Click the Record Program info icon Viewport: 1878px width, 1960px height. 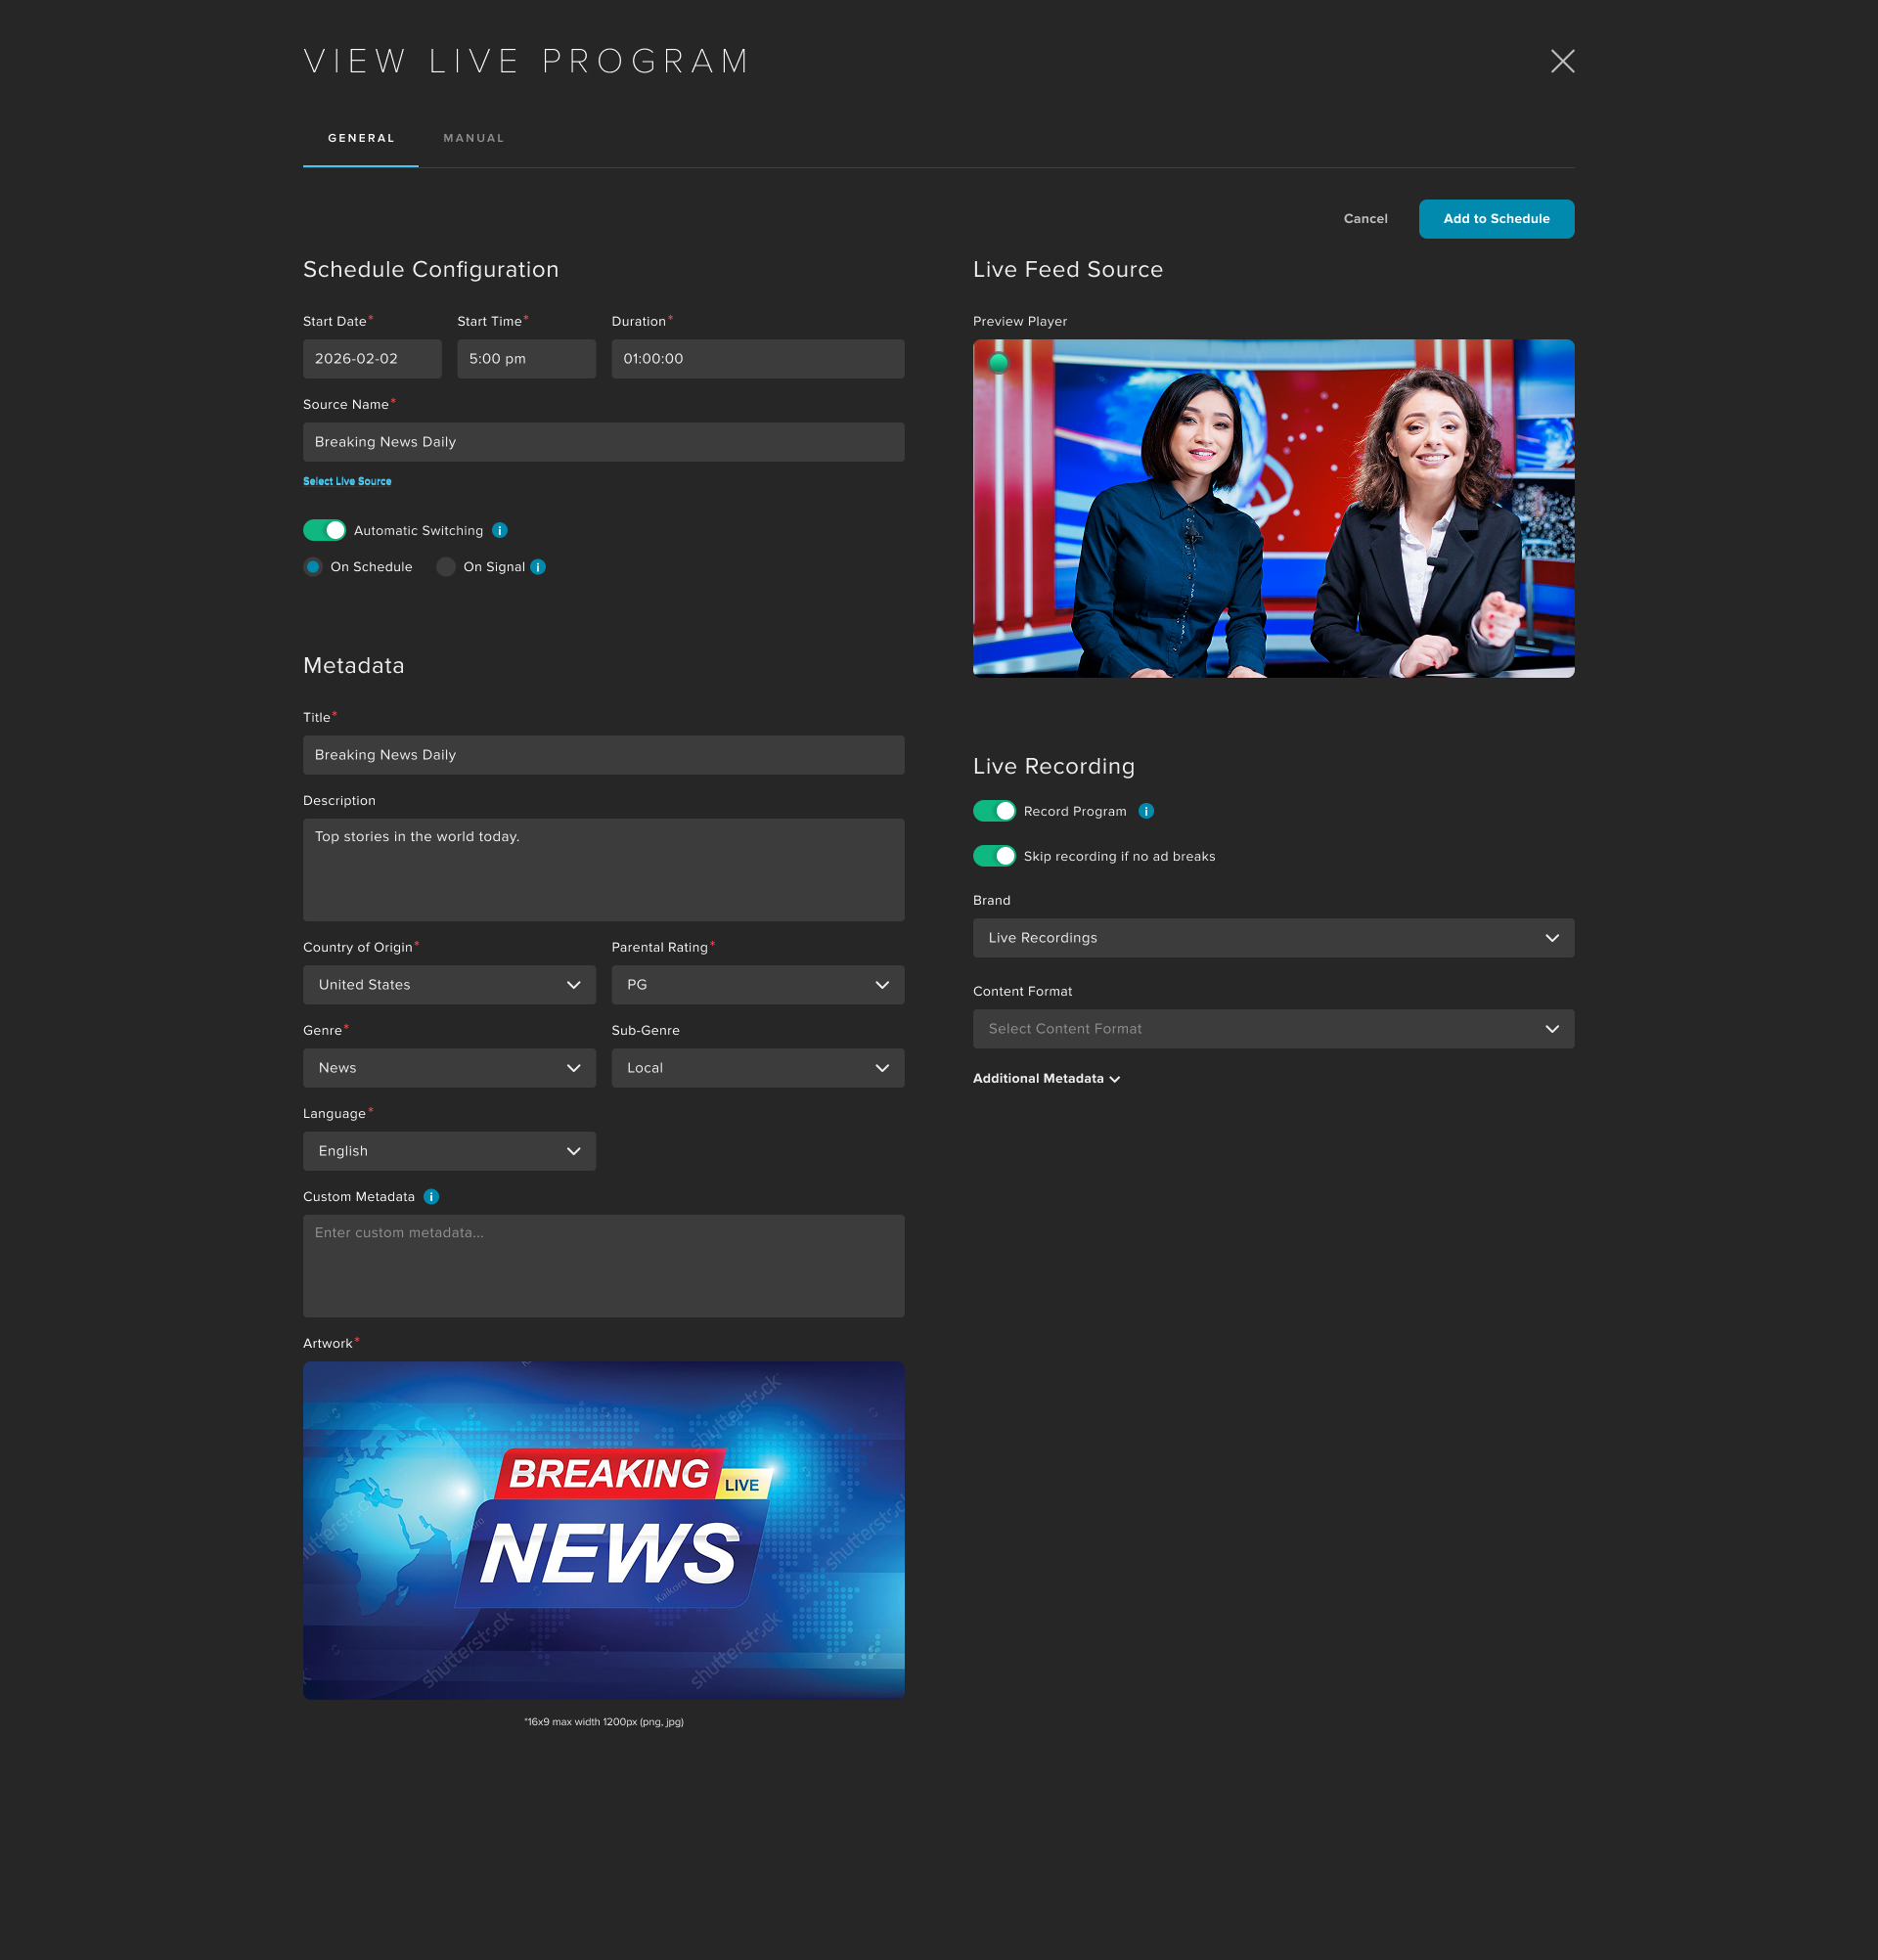(x=1146, y=811)
